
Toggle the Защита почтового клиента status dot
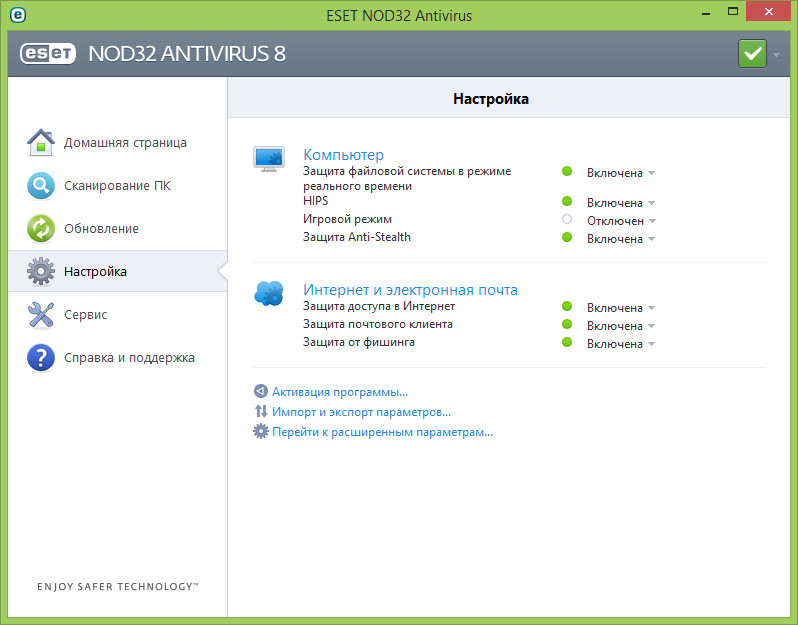click(567, 324)
